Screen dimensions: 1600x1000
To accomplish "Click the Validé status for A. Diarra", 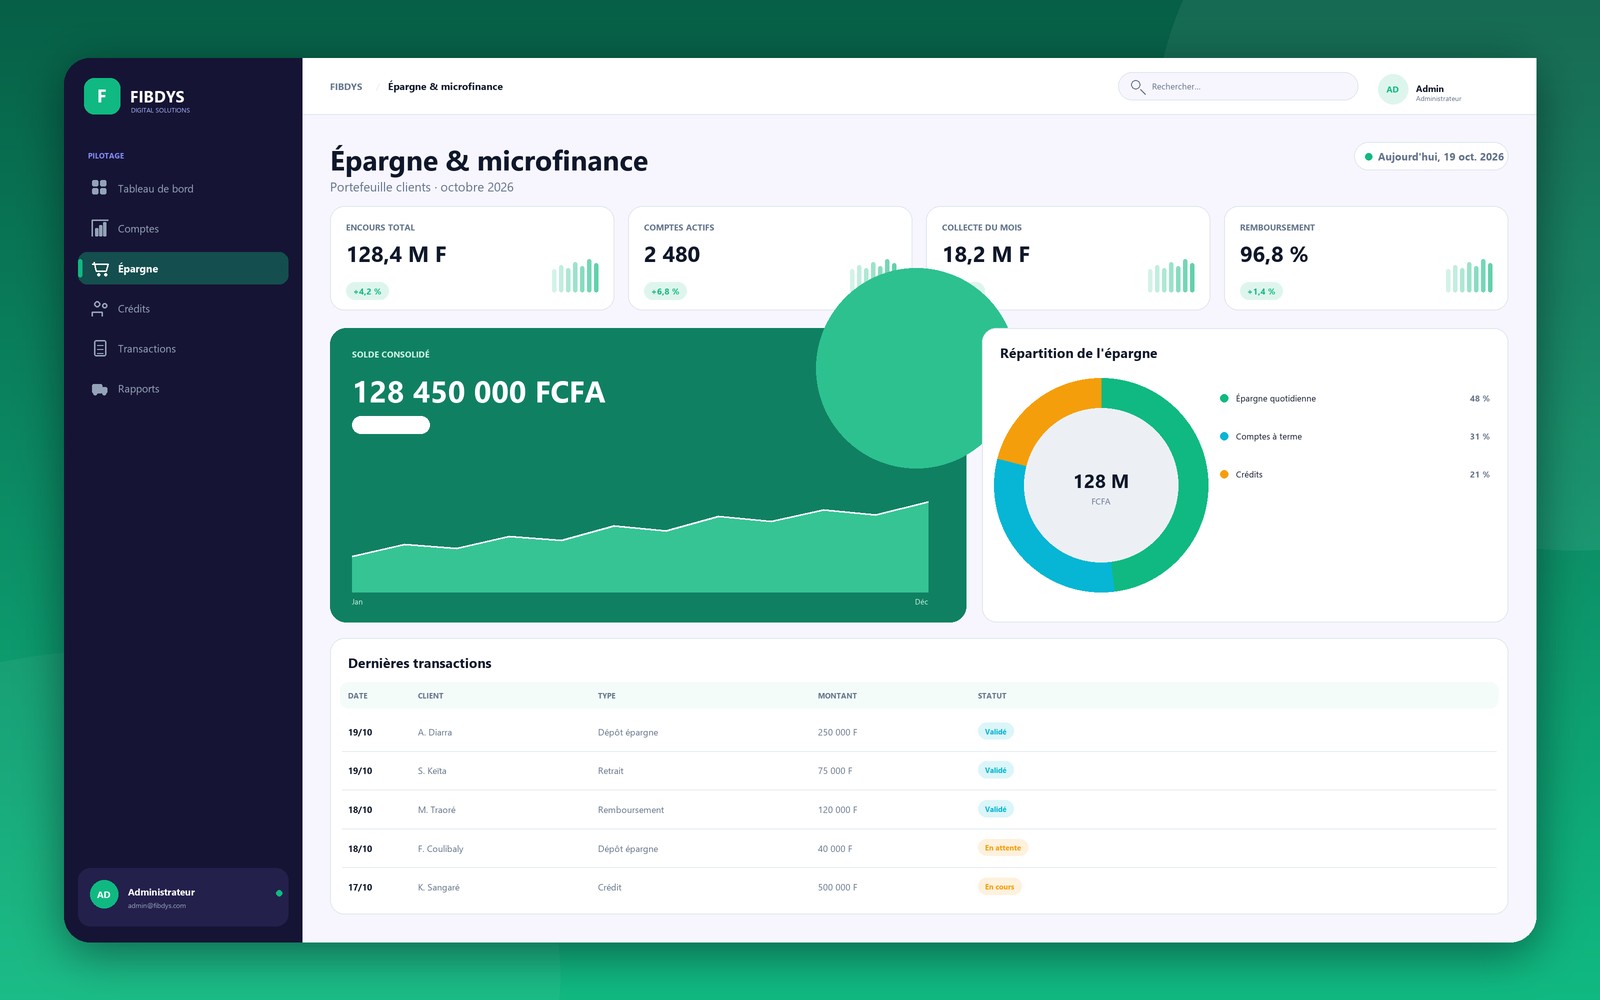I will (x=996, y=732).
